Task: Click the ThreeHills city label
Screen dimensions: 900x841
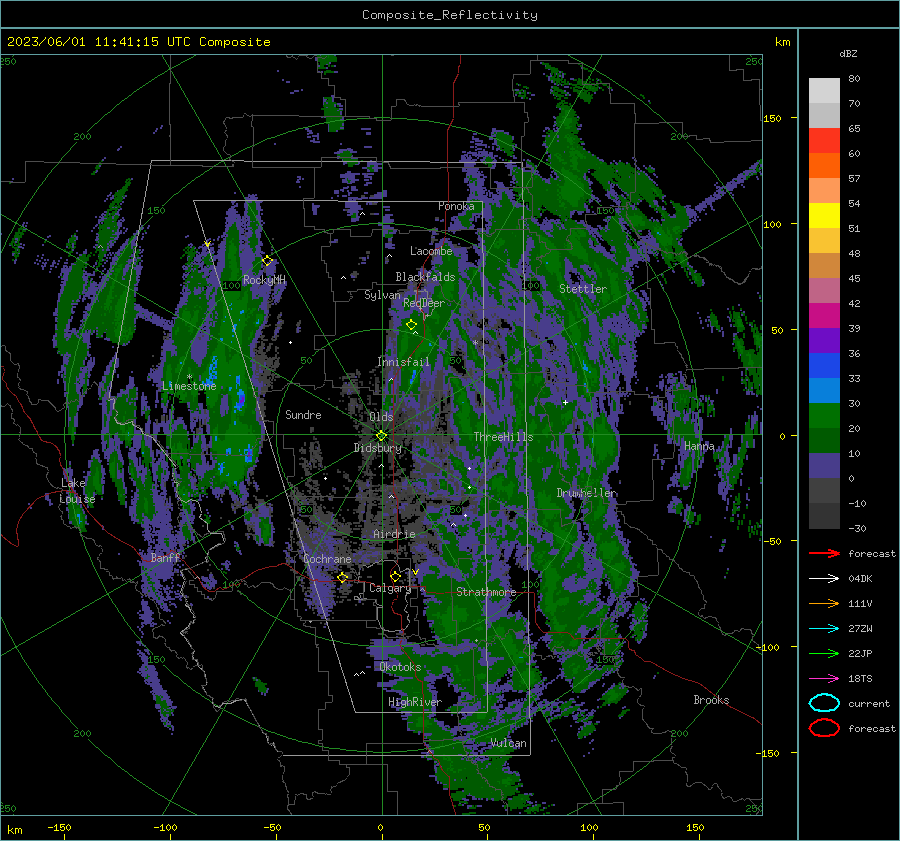Action: (503, 437)
